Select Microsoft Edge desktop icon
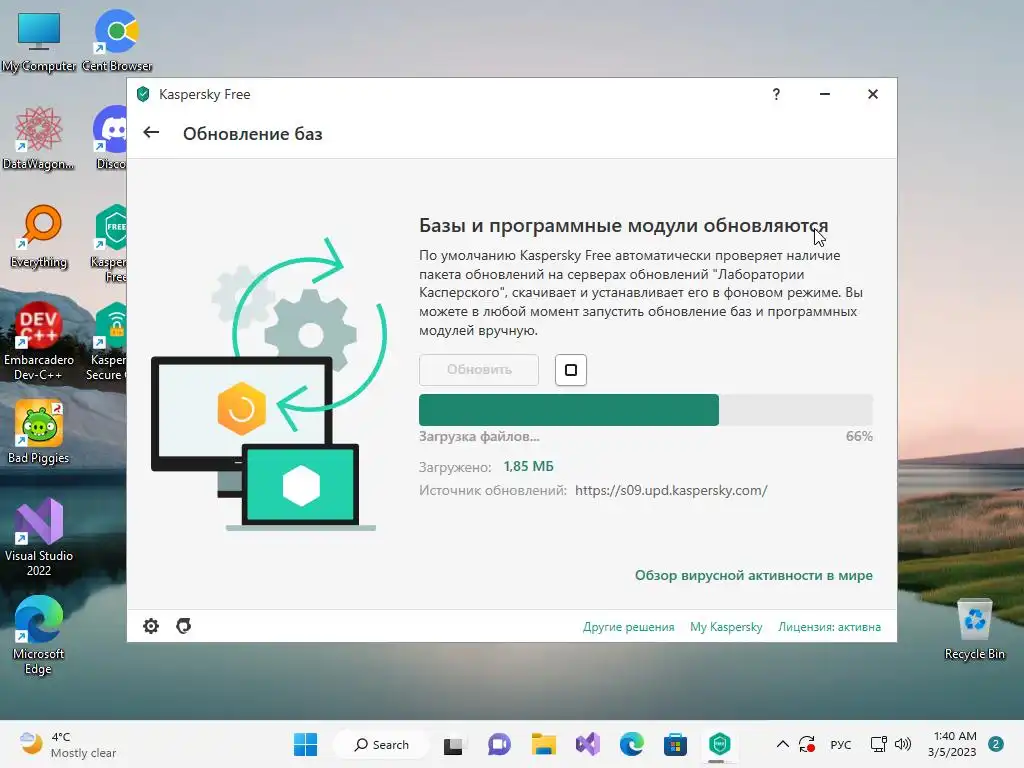 (x=39, y=635)
